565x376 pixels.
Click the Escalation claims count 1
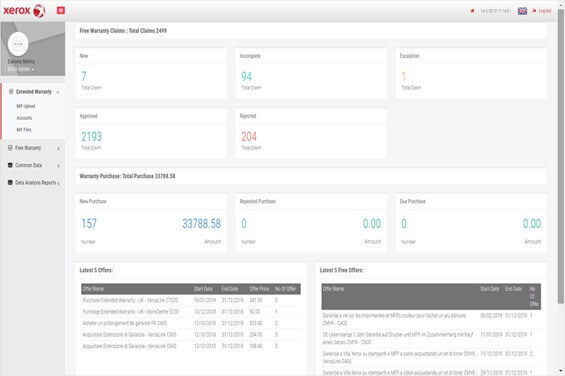click(x=404, y=76)
